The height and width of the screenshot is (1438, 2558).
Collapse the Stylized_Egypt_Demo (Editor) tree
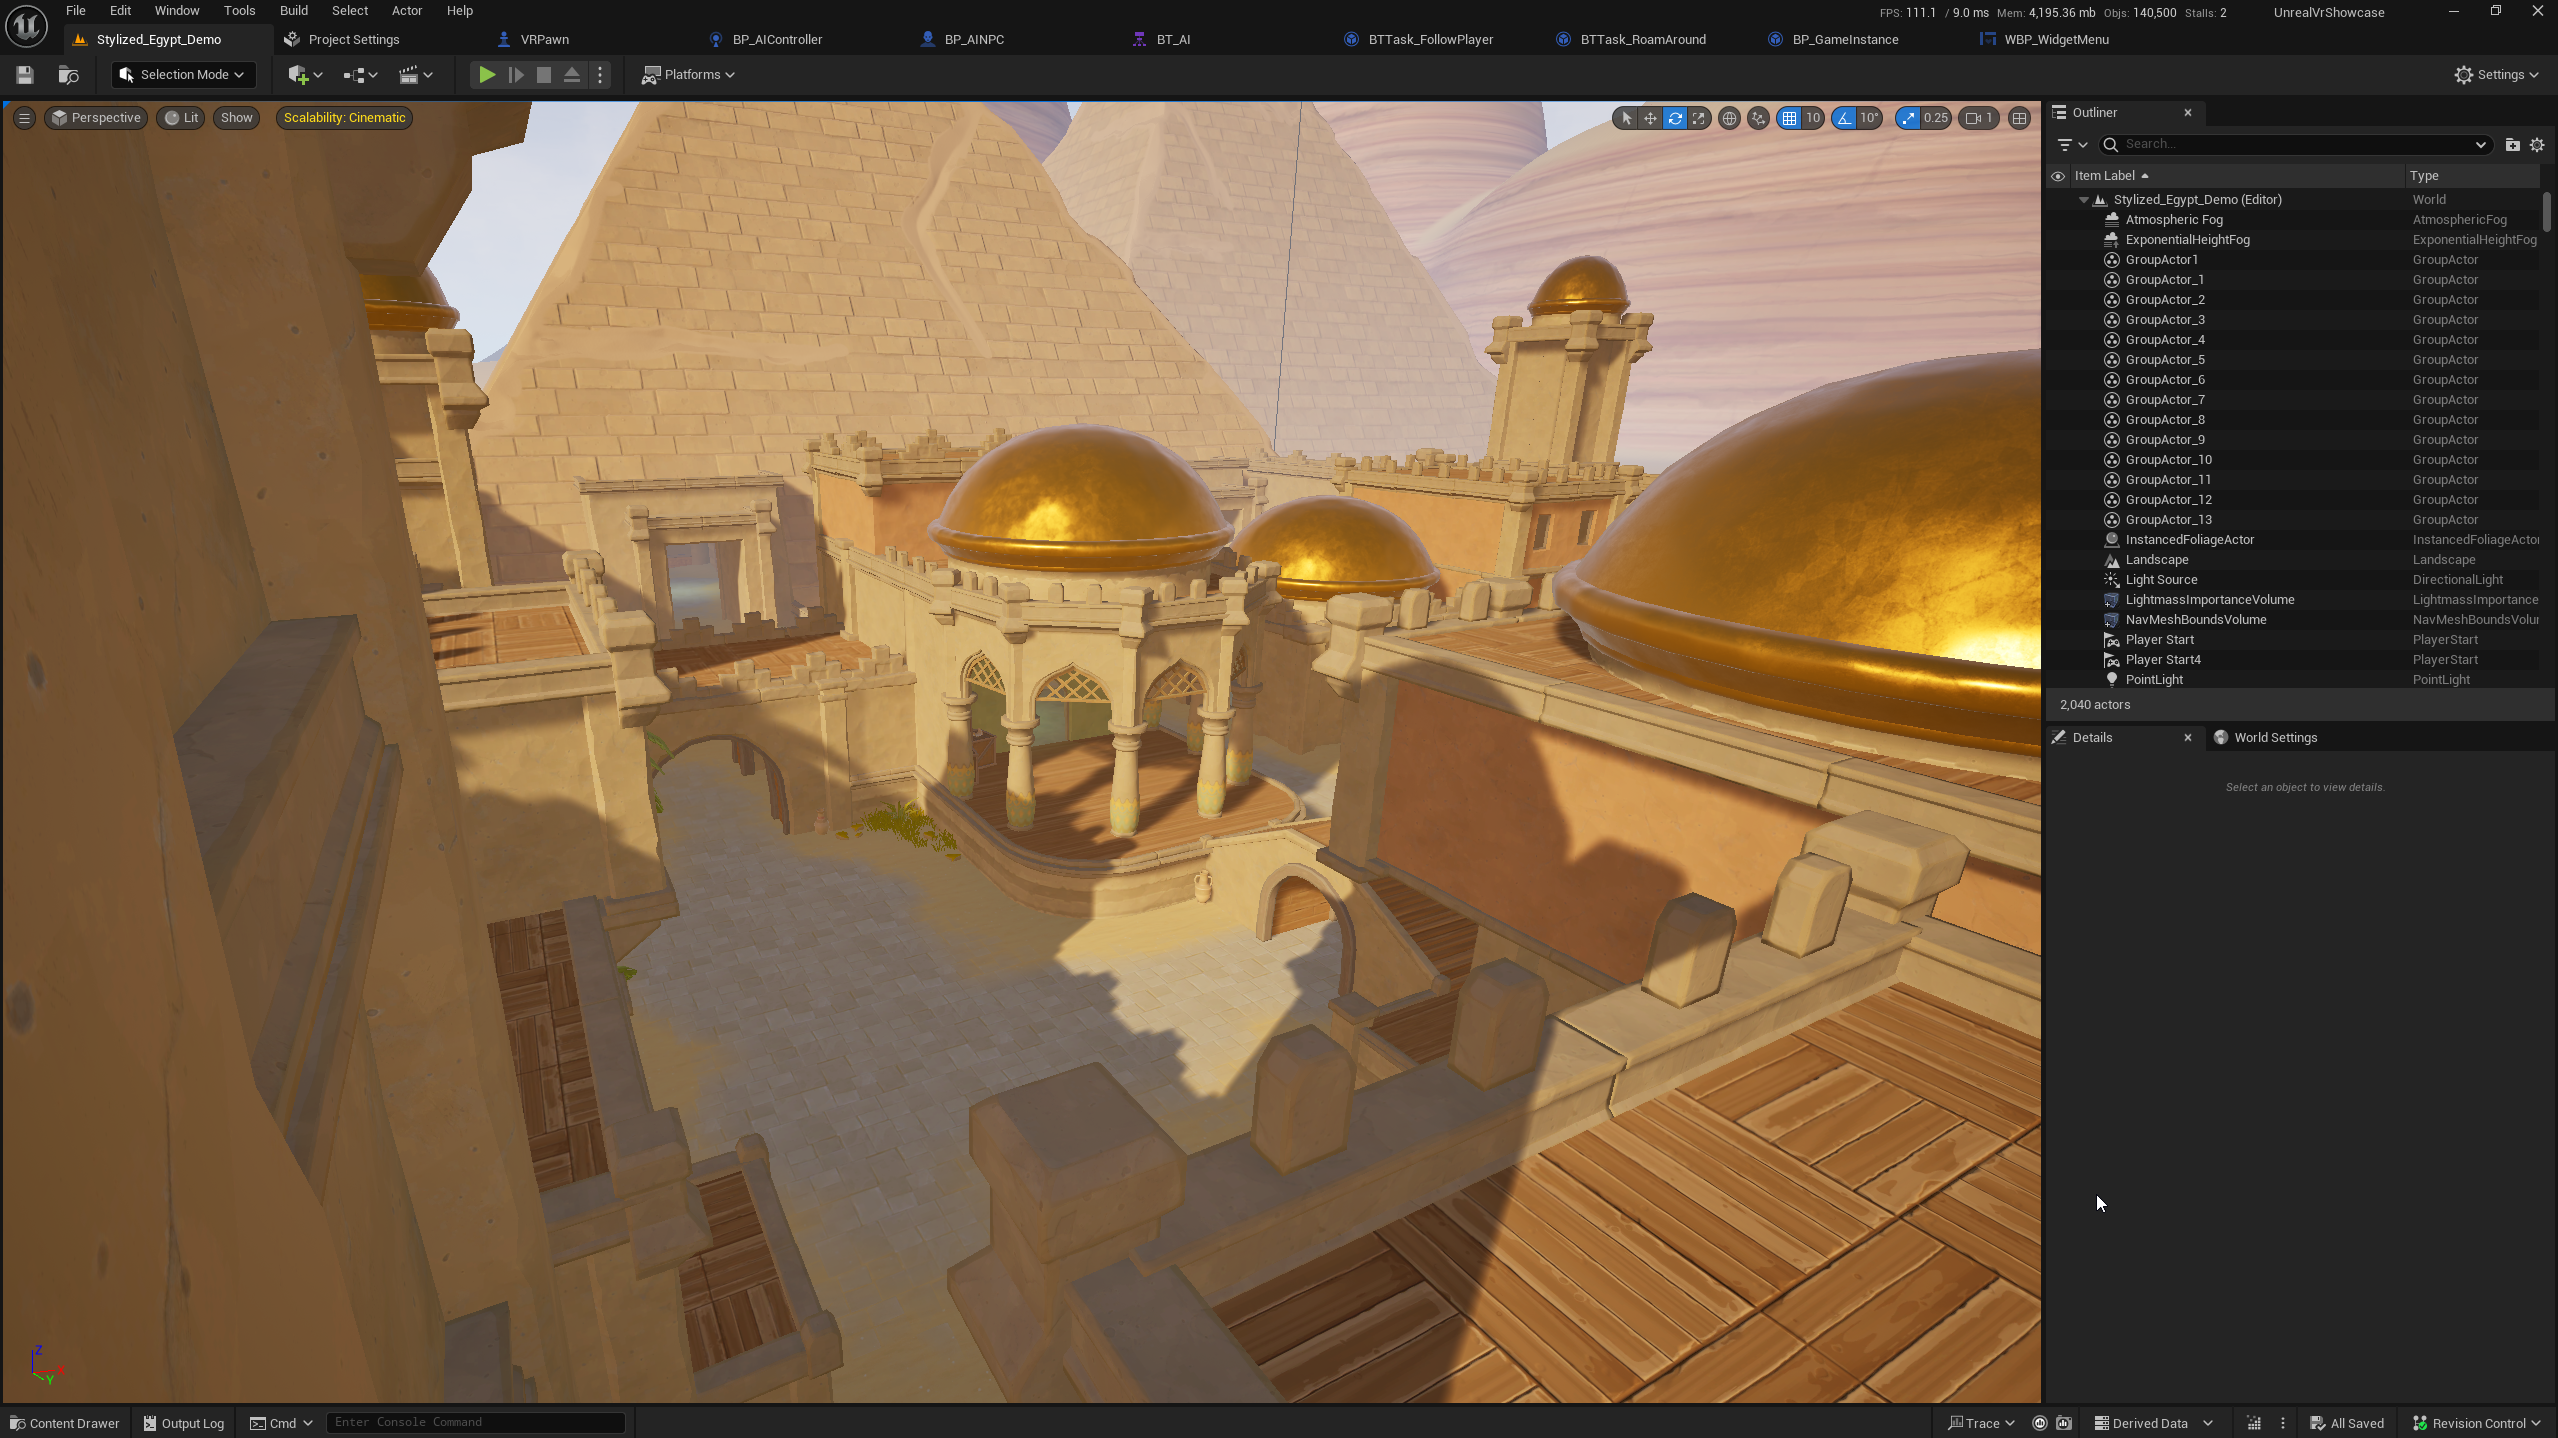point(2084,200)
